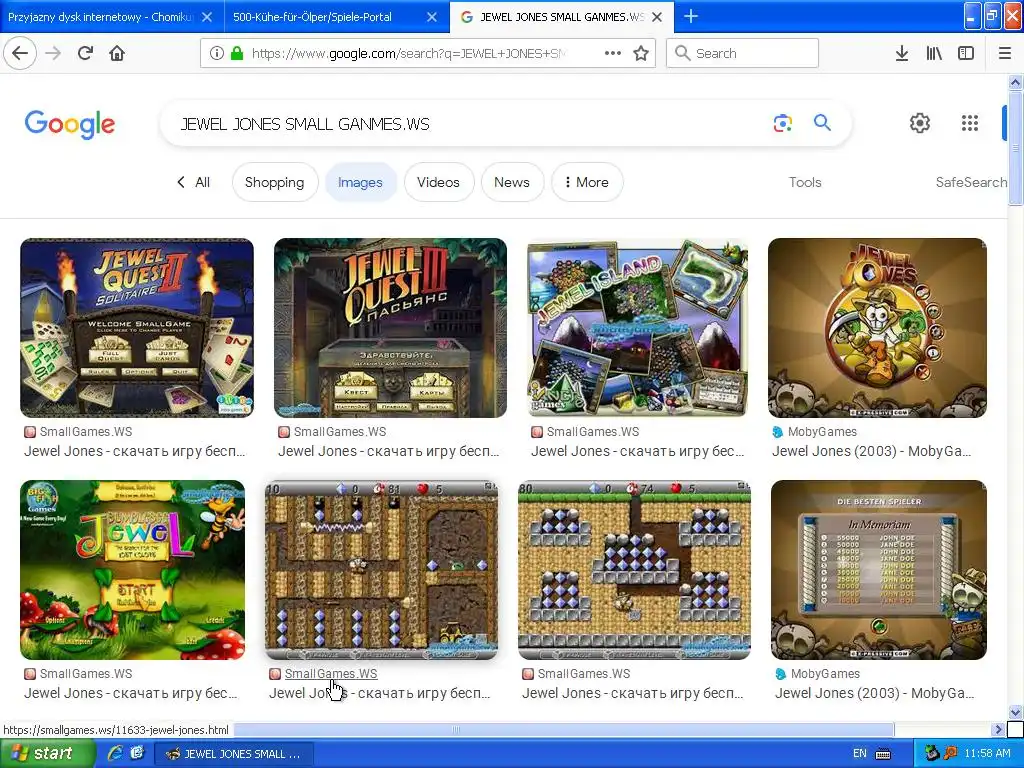
Task: Expand the More filters dropdown
Action: click(x=586, y=182)
